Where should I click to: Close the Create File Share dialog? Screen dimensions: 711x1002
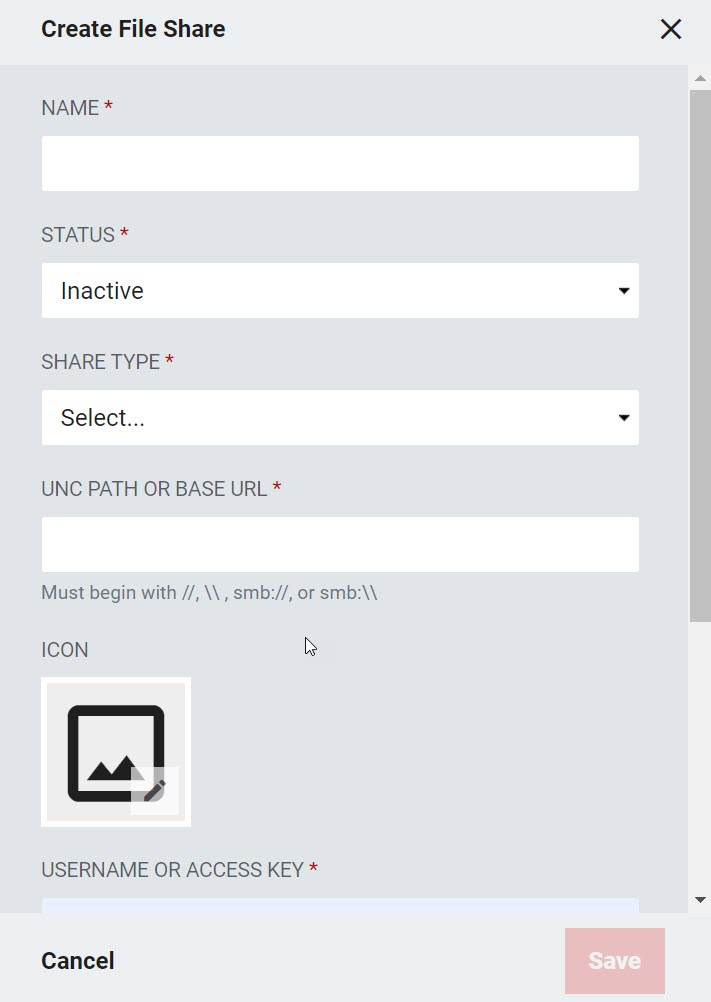pos(671,29)
